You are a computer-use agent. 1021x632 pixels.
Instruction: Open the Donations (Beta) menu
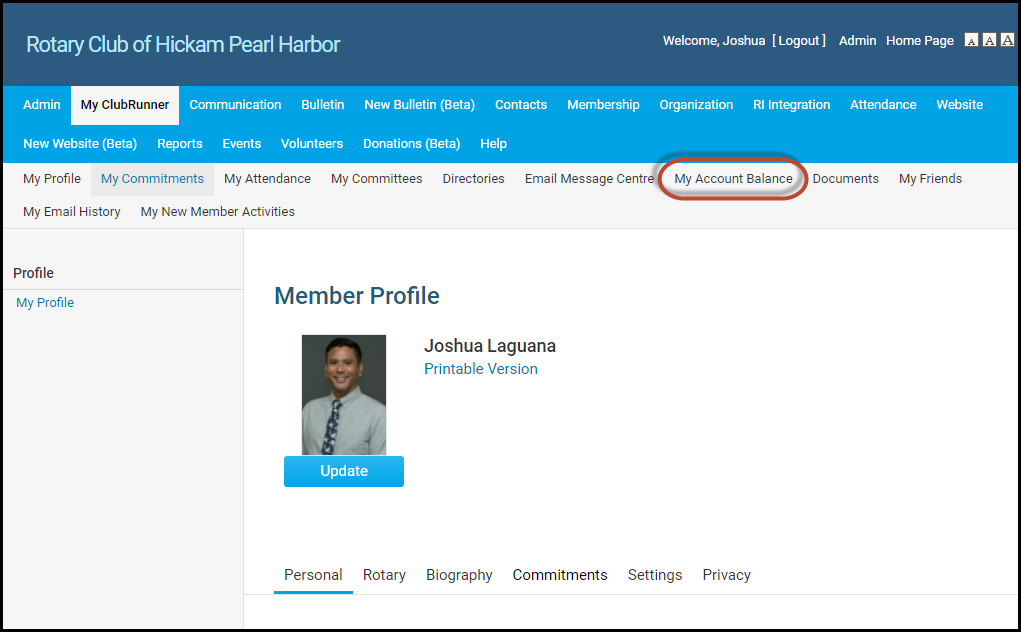click(x=411, y=144)
